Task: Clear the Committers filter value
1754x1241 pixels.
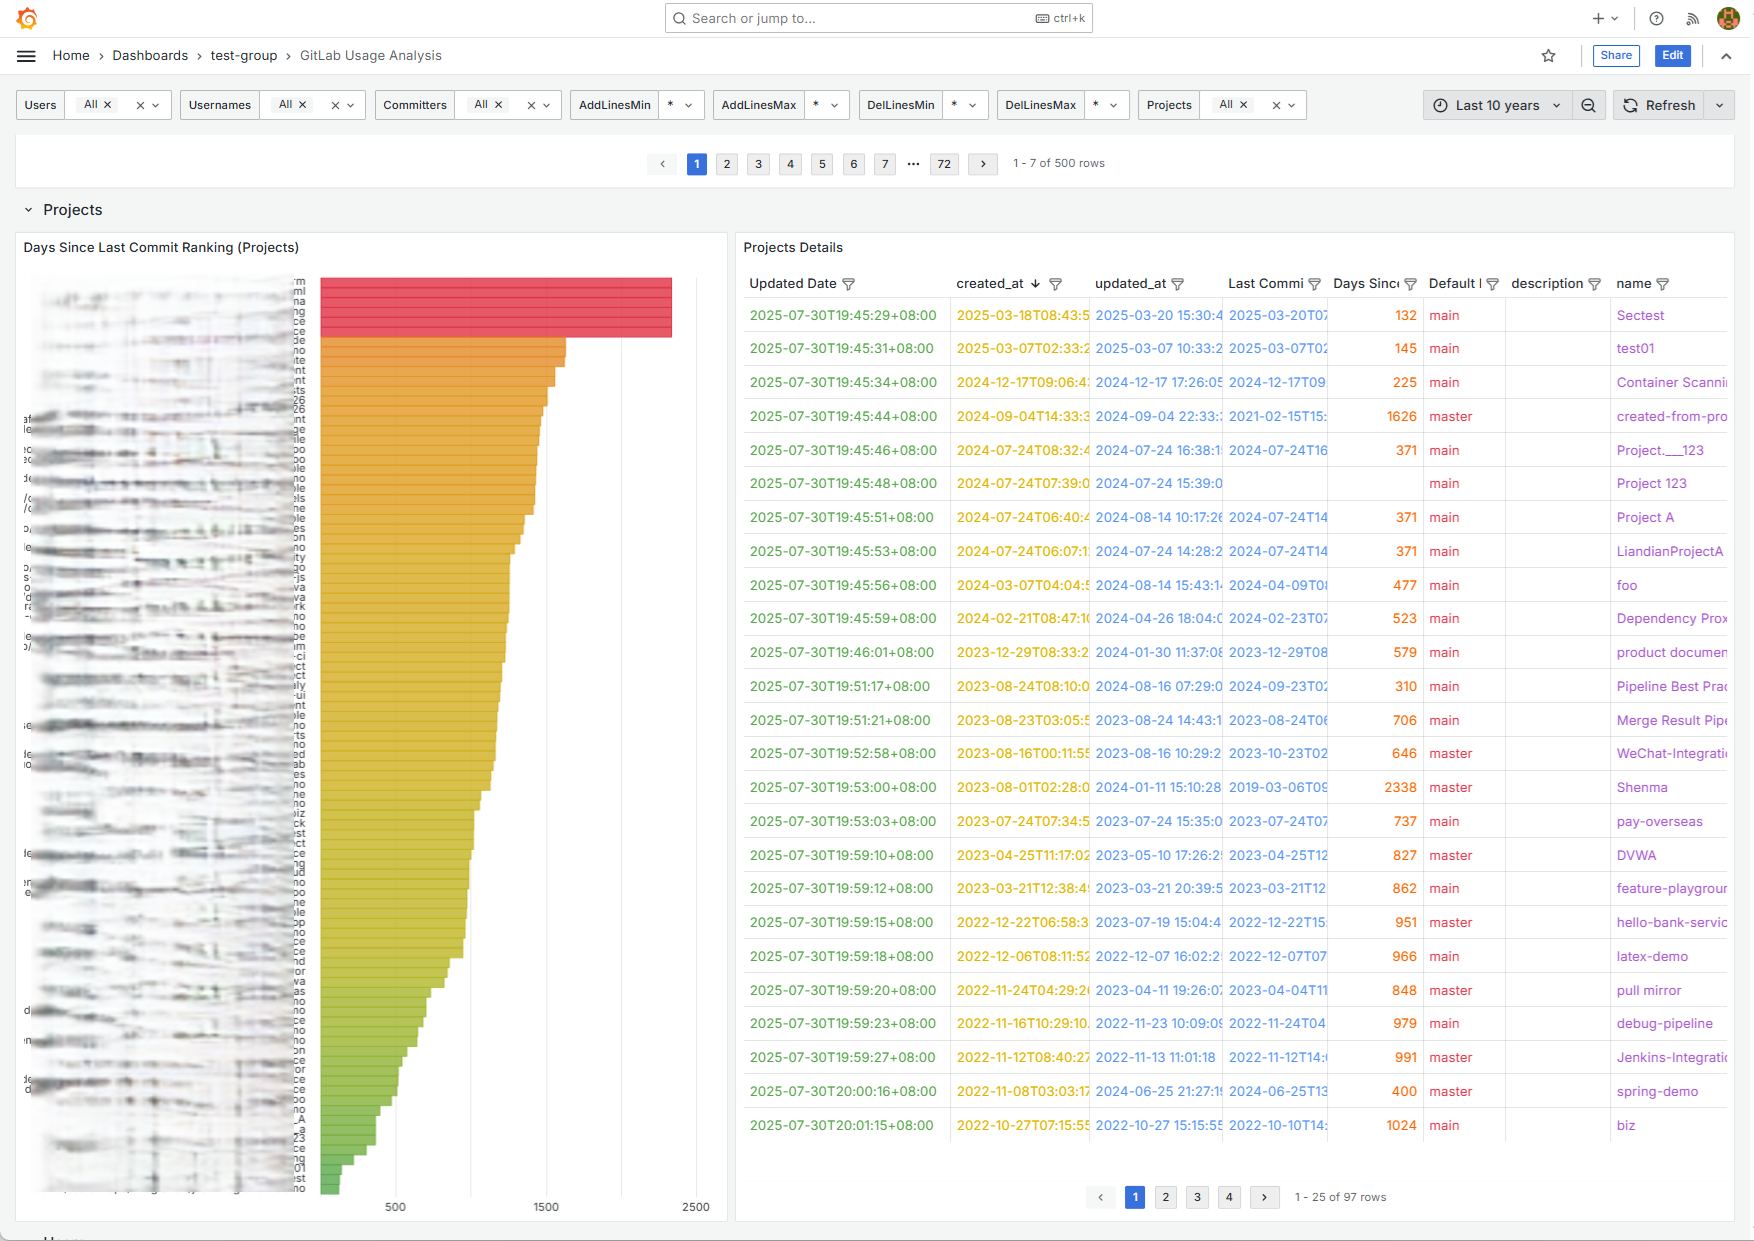Action: point(531,105)
